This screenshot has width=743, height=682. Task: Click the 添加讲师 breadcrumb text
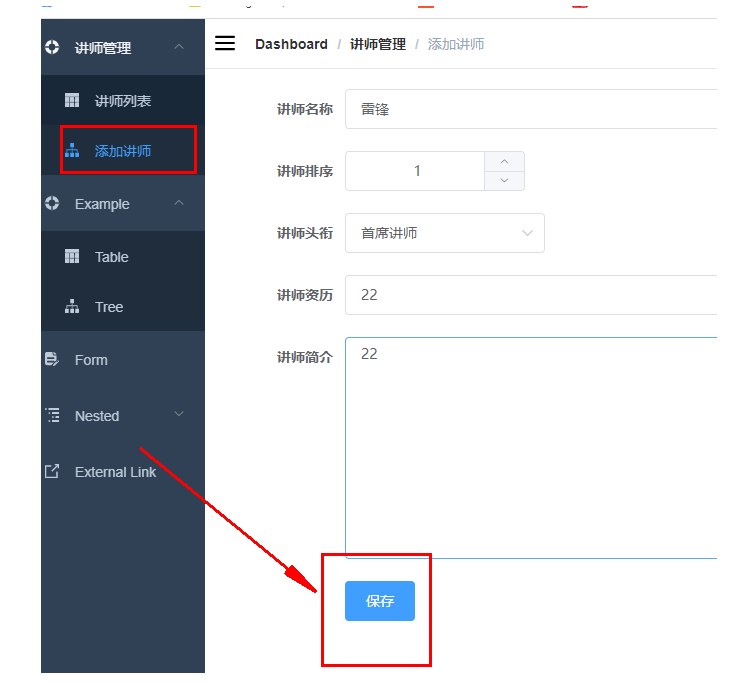tap(456, 44)
